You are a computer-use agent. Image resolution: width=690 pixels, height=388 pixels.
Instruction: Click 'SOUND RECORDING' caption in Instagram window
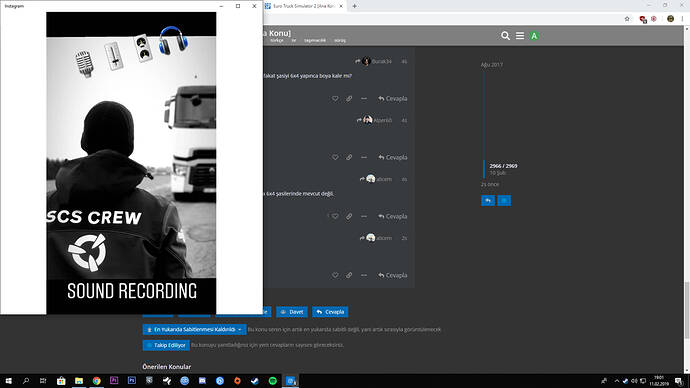[132, 291]
